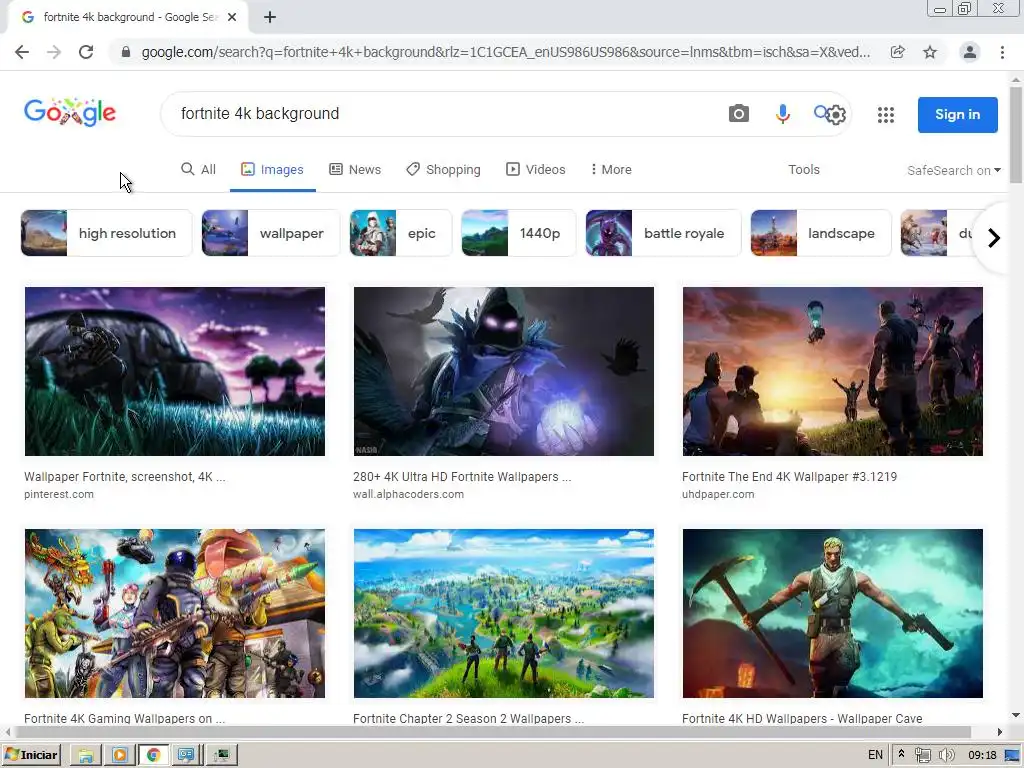
Task: Open the Chapter 2 Season 2 island thumbnail
Action: point(504,614)
